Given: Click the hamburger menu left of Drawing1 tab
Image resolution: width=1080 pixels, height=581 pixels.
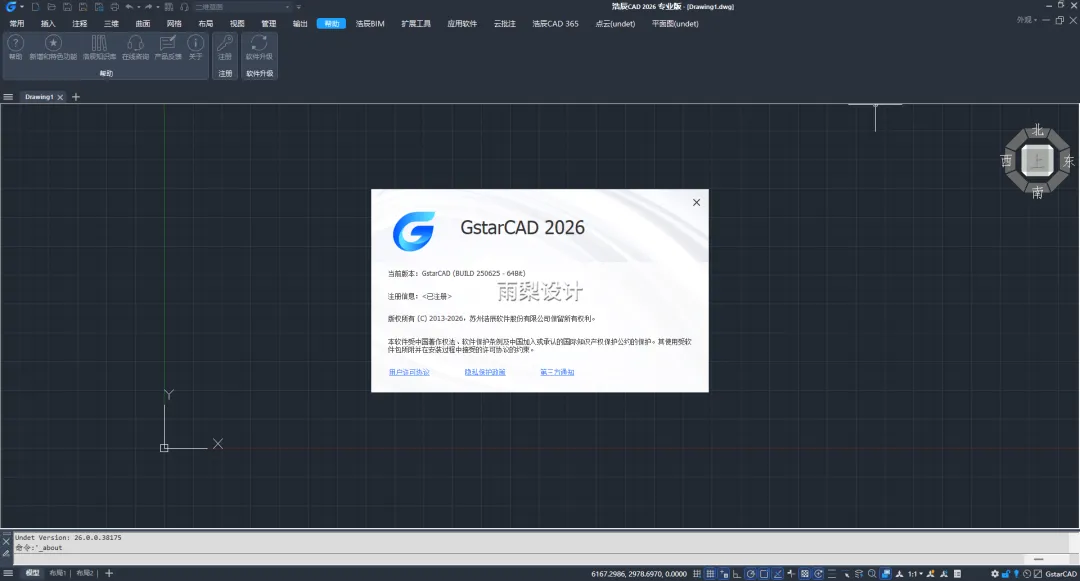Looking at the screenshot, I should point(8,97).
